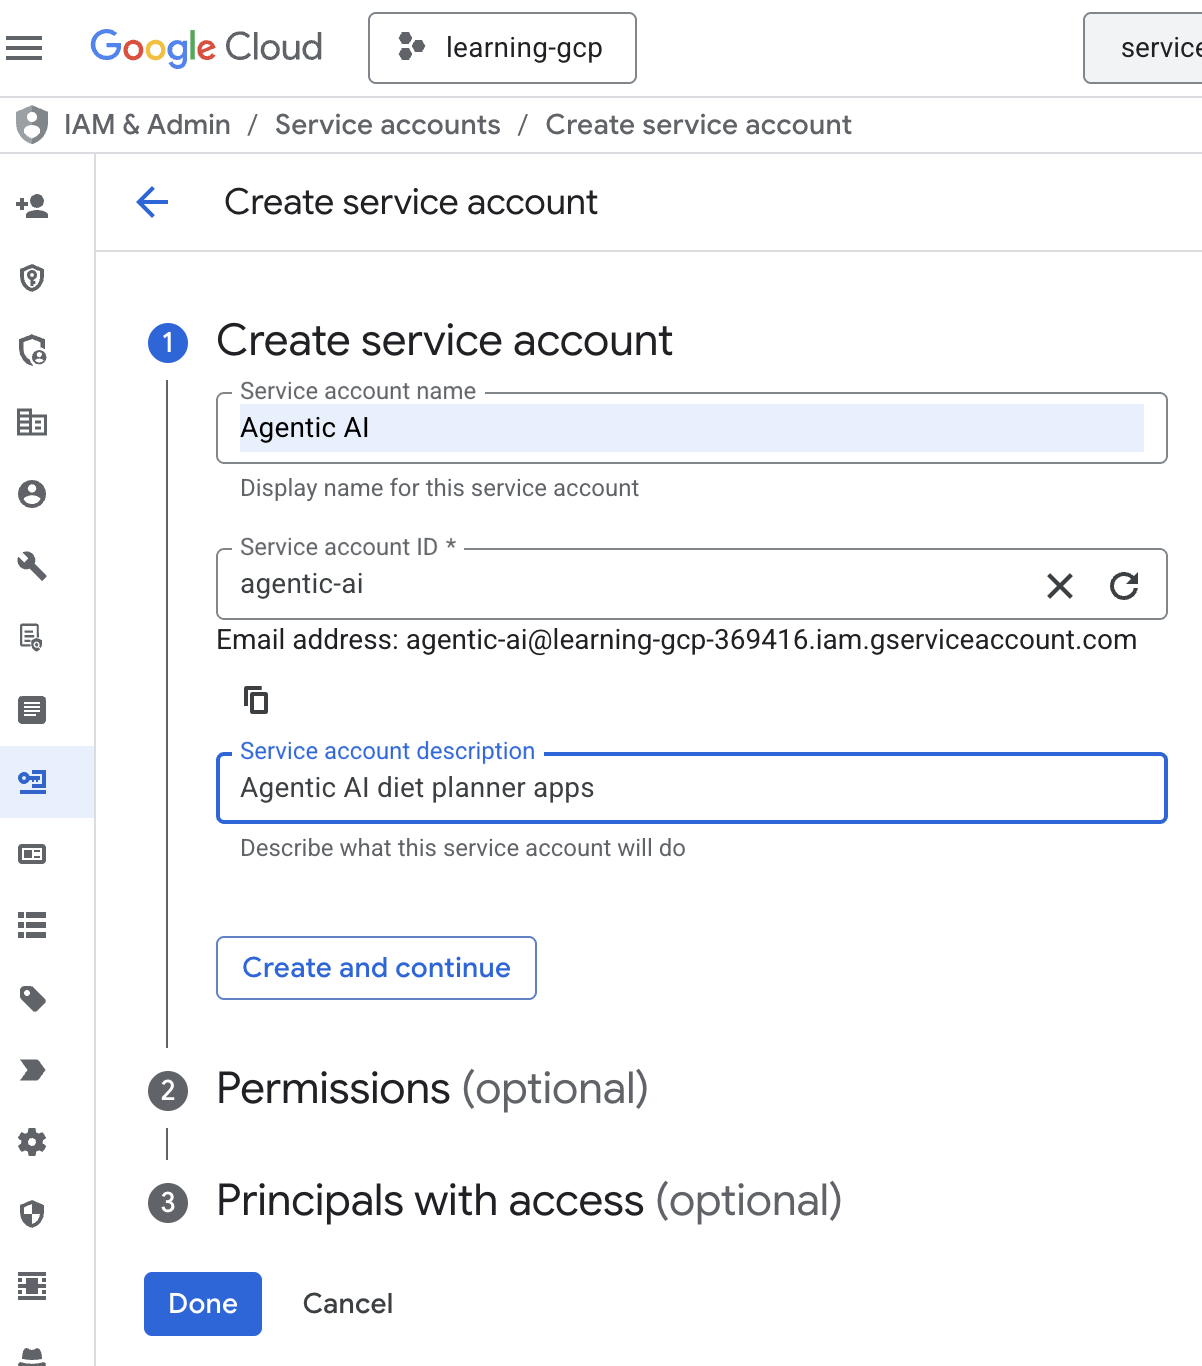This screenshot has width=1202, height=1366.
Task: Open Settings gear icon in sidebar
Action: [32, 1142]
